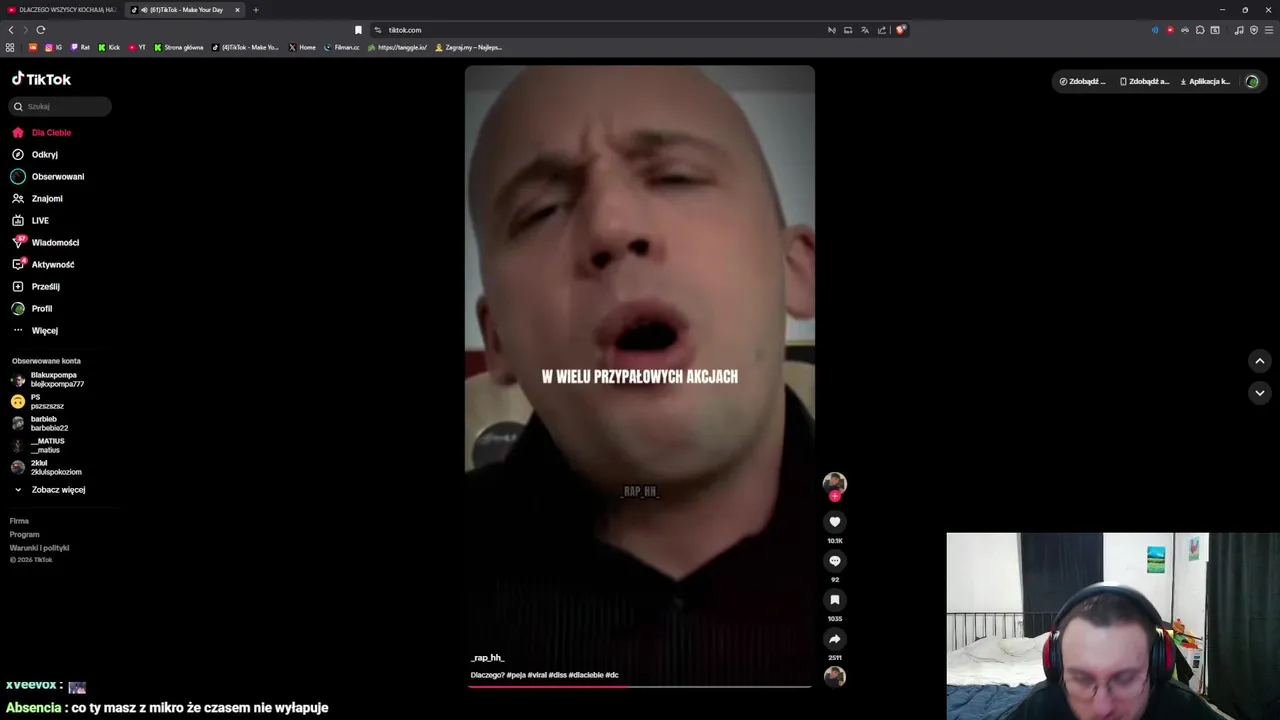Follow creator with the red plus badge
1280x720 pixels.
(x=835, y=496)
